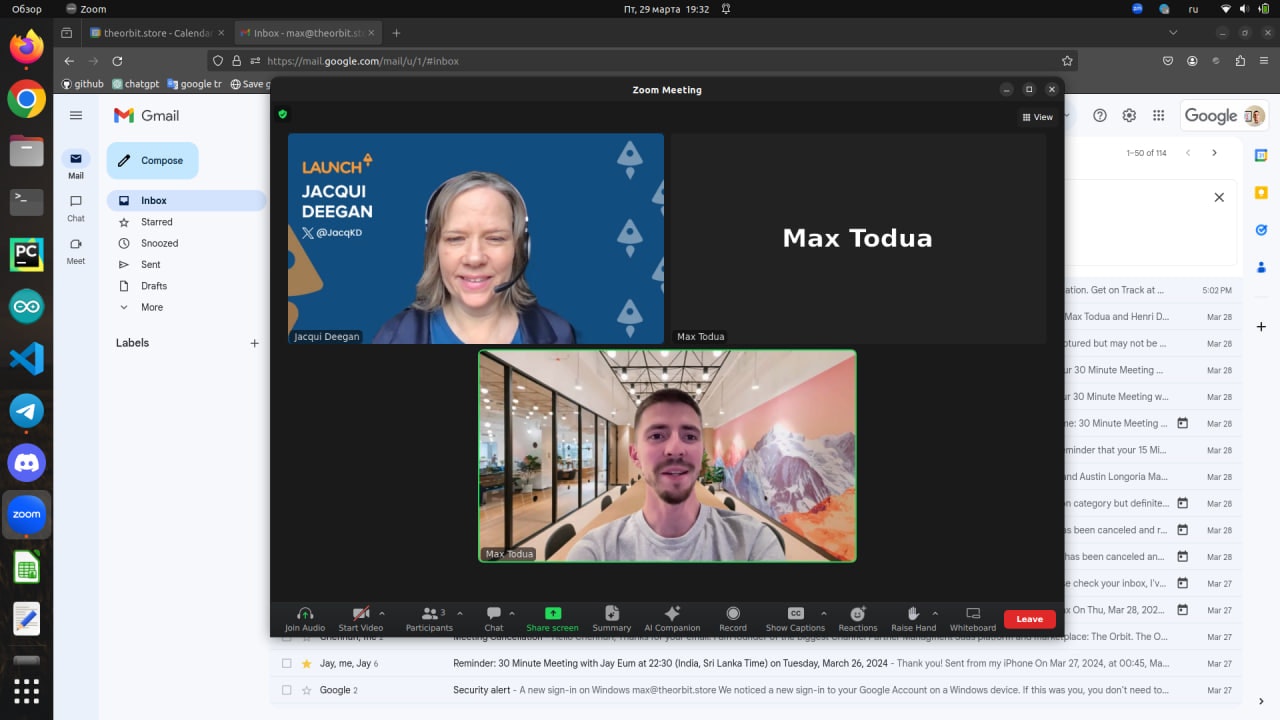The image size is (1280, 720).
Task: Expand the Show Captions options arrow
Action: click(824, 613)
